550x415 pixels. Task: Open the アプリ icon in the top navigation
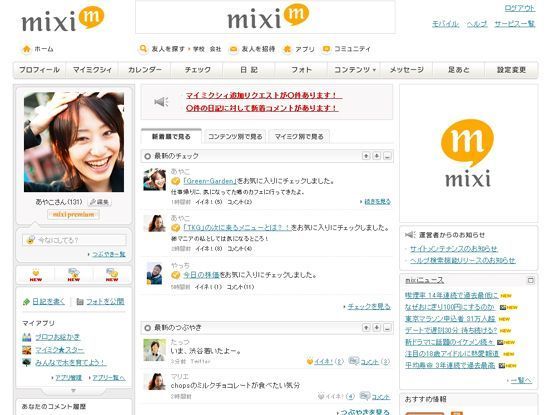(x=287, y=49)
